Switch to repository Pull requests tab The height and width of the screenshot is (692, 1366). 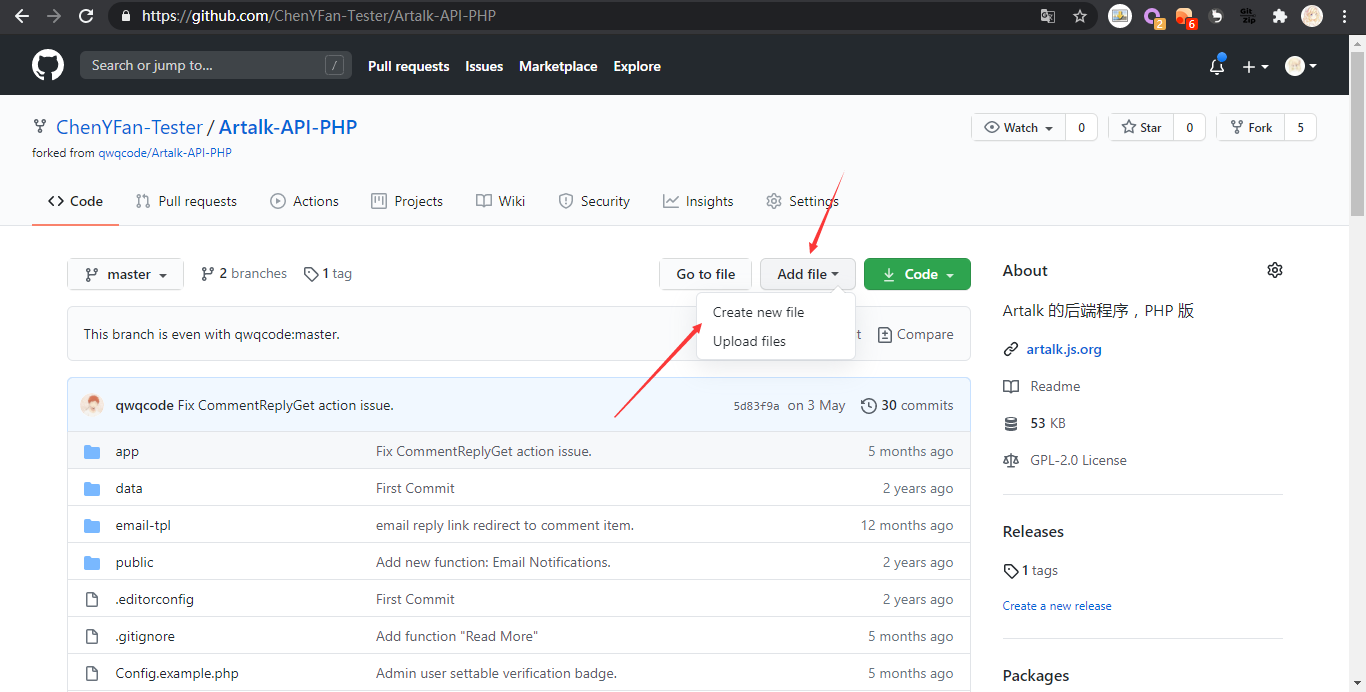coord(186,201)
